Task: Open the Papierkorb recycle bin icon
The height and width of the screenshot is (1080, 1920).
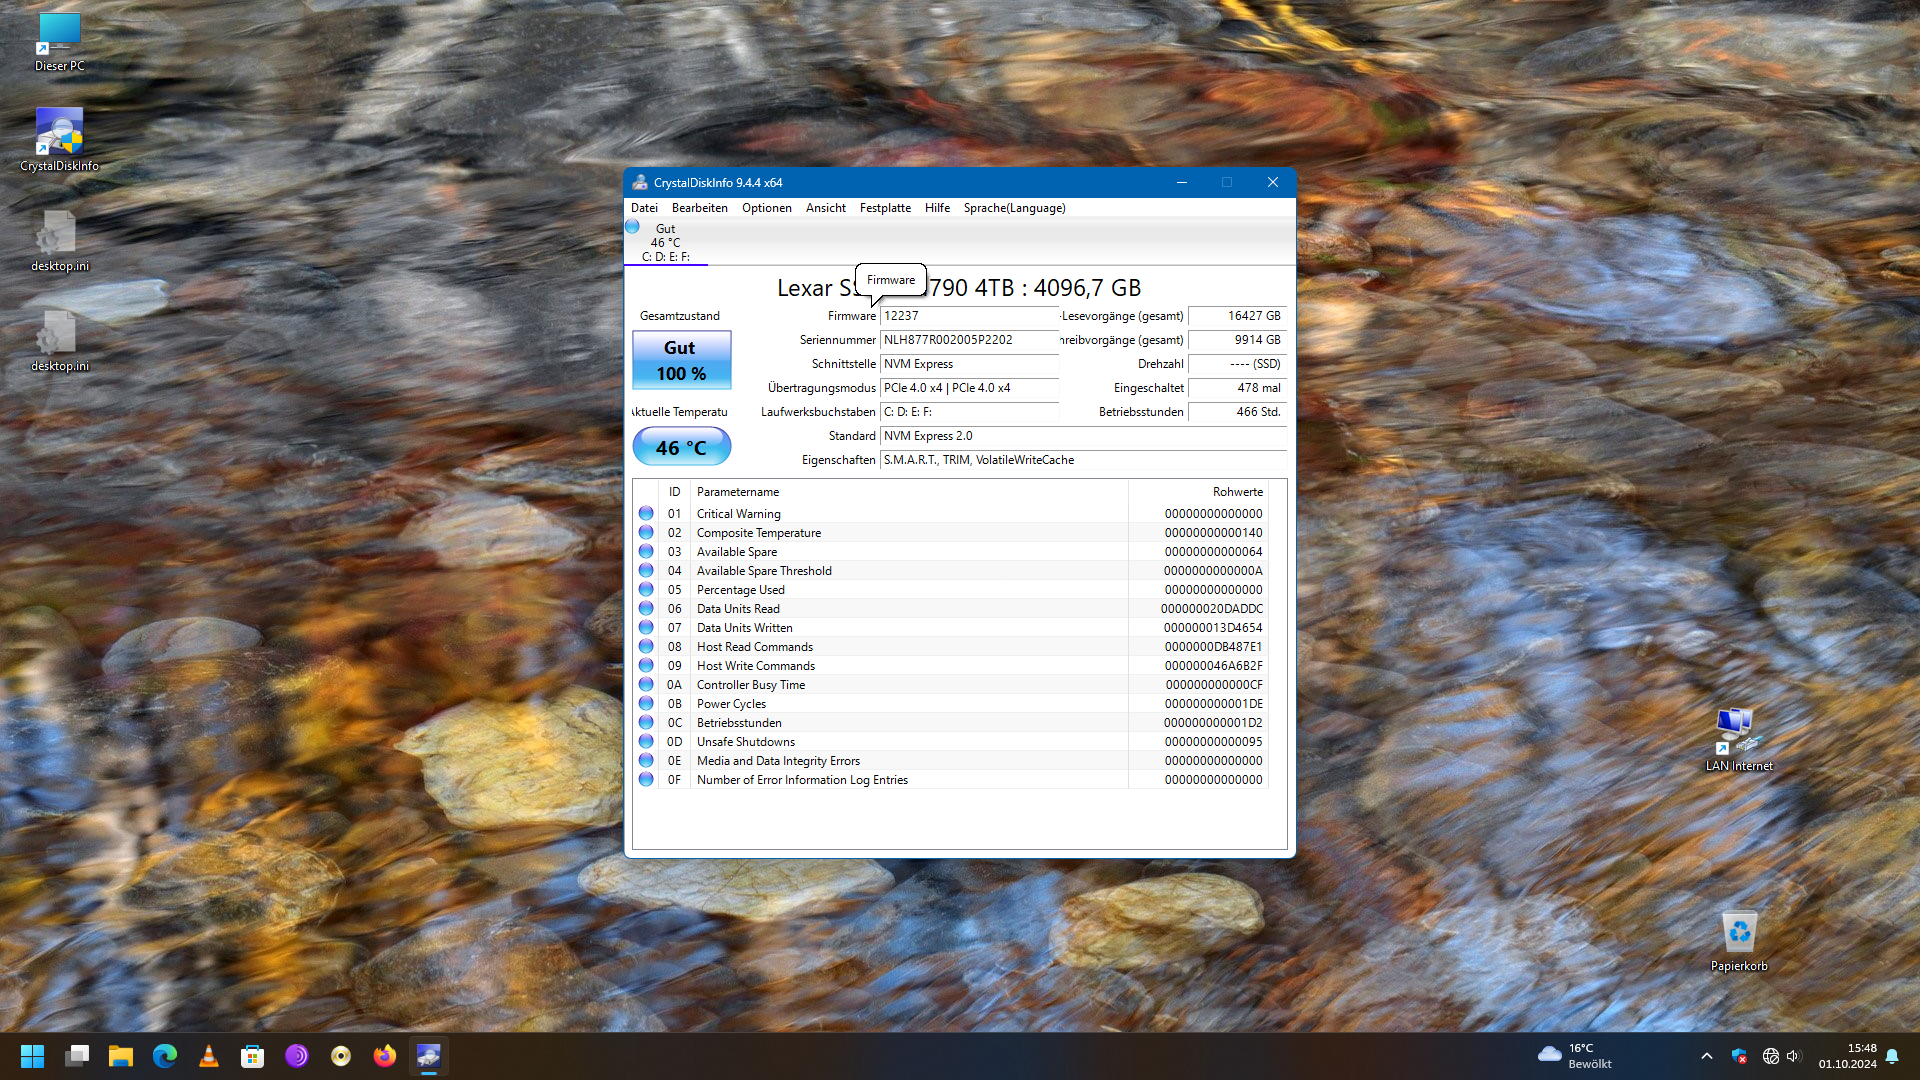Action: 1739,933
